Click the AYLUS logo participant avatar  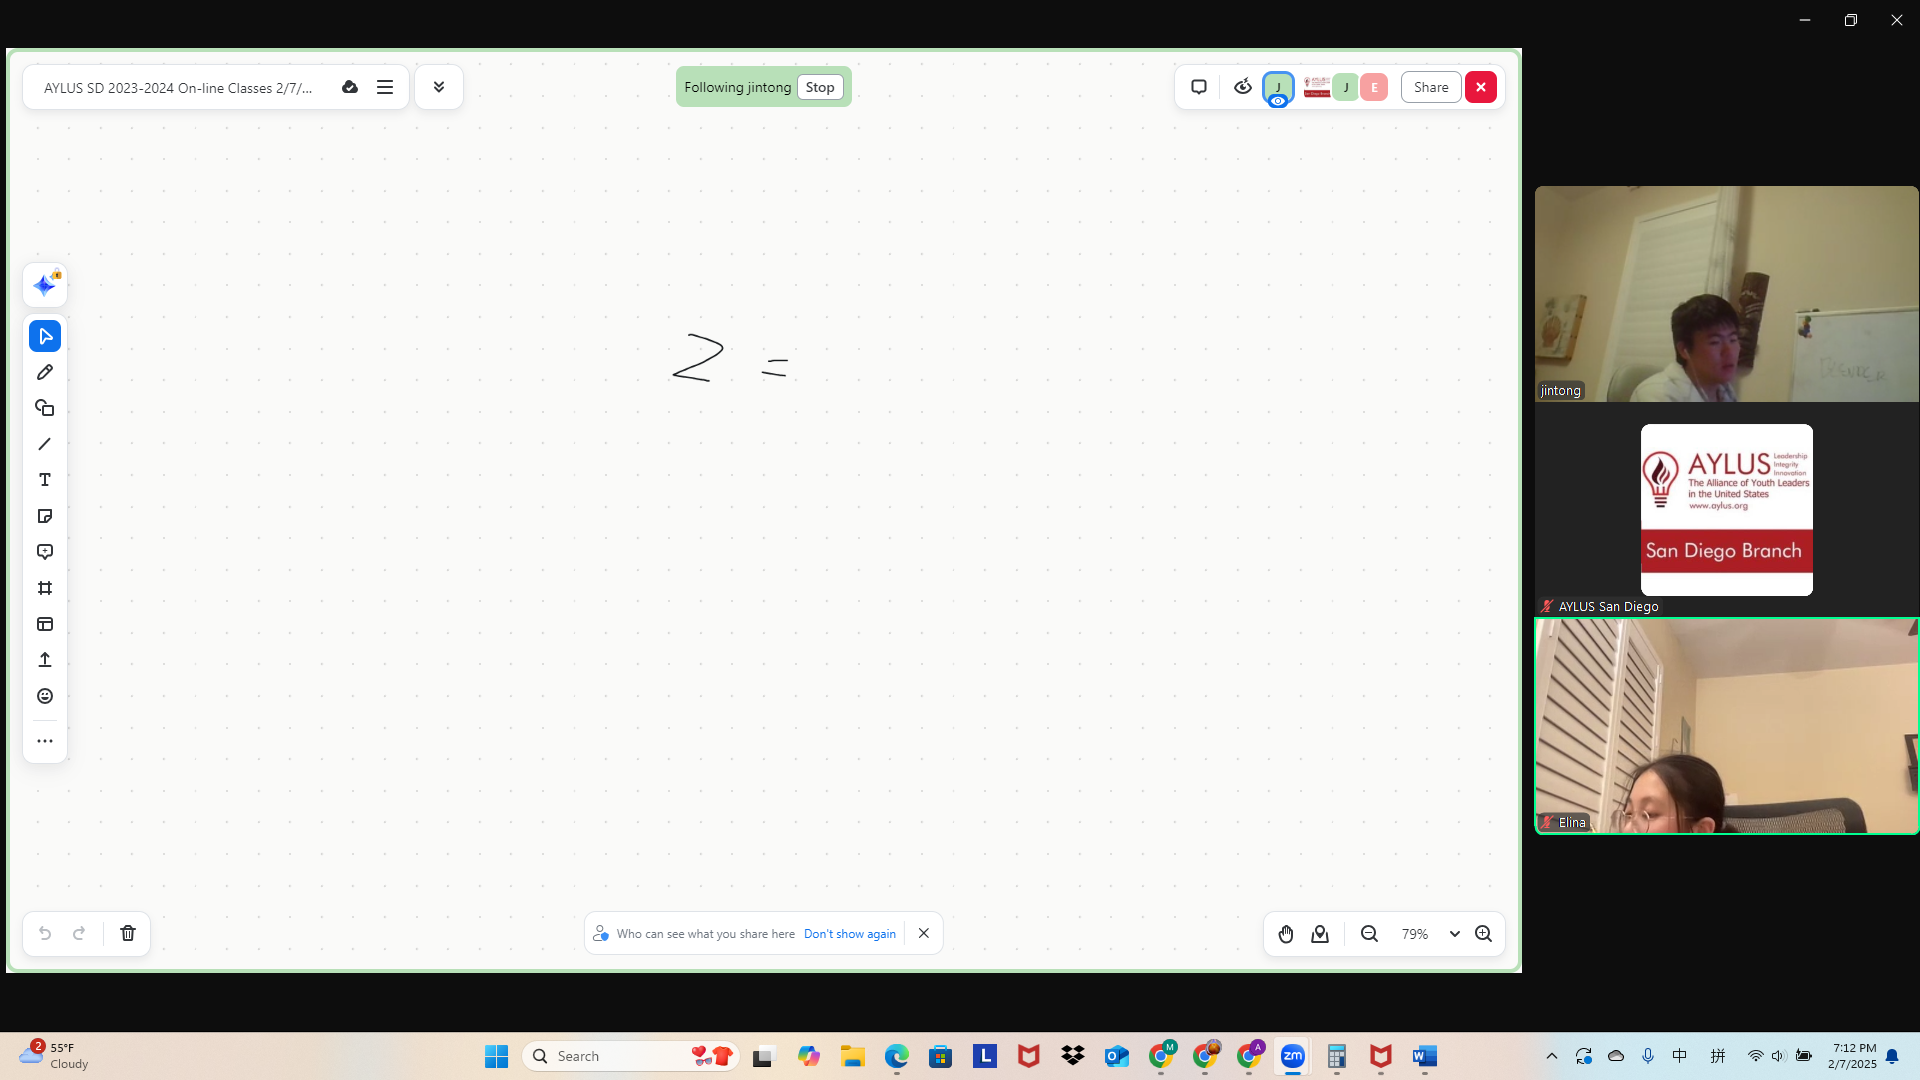[x=1317, y=87]
